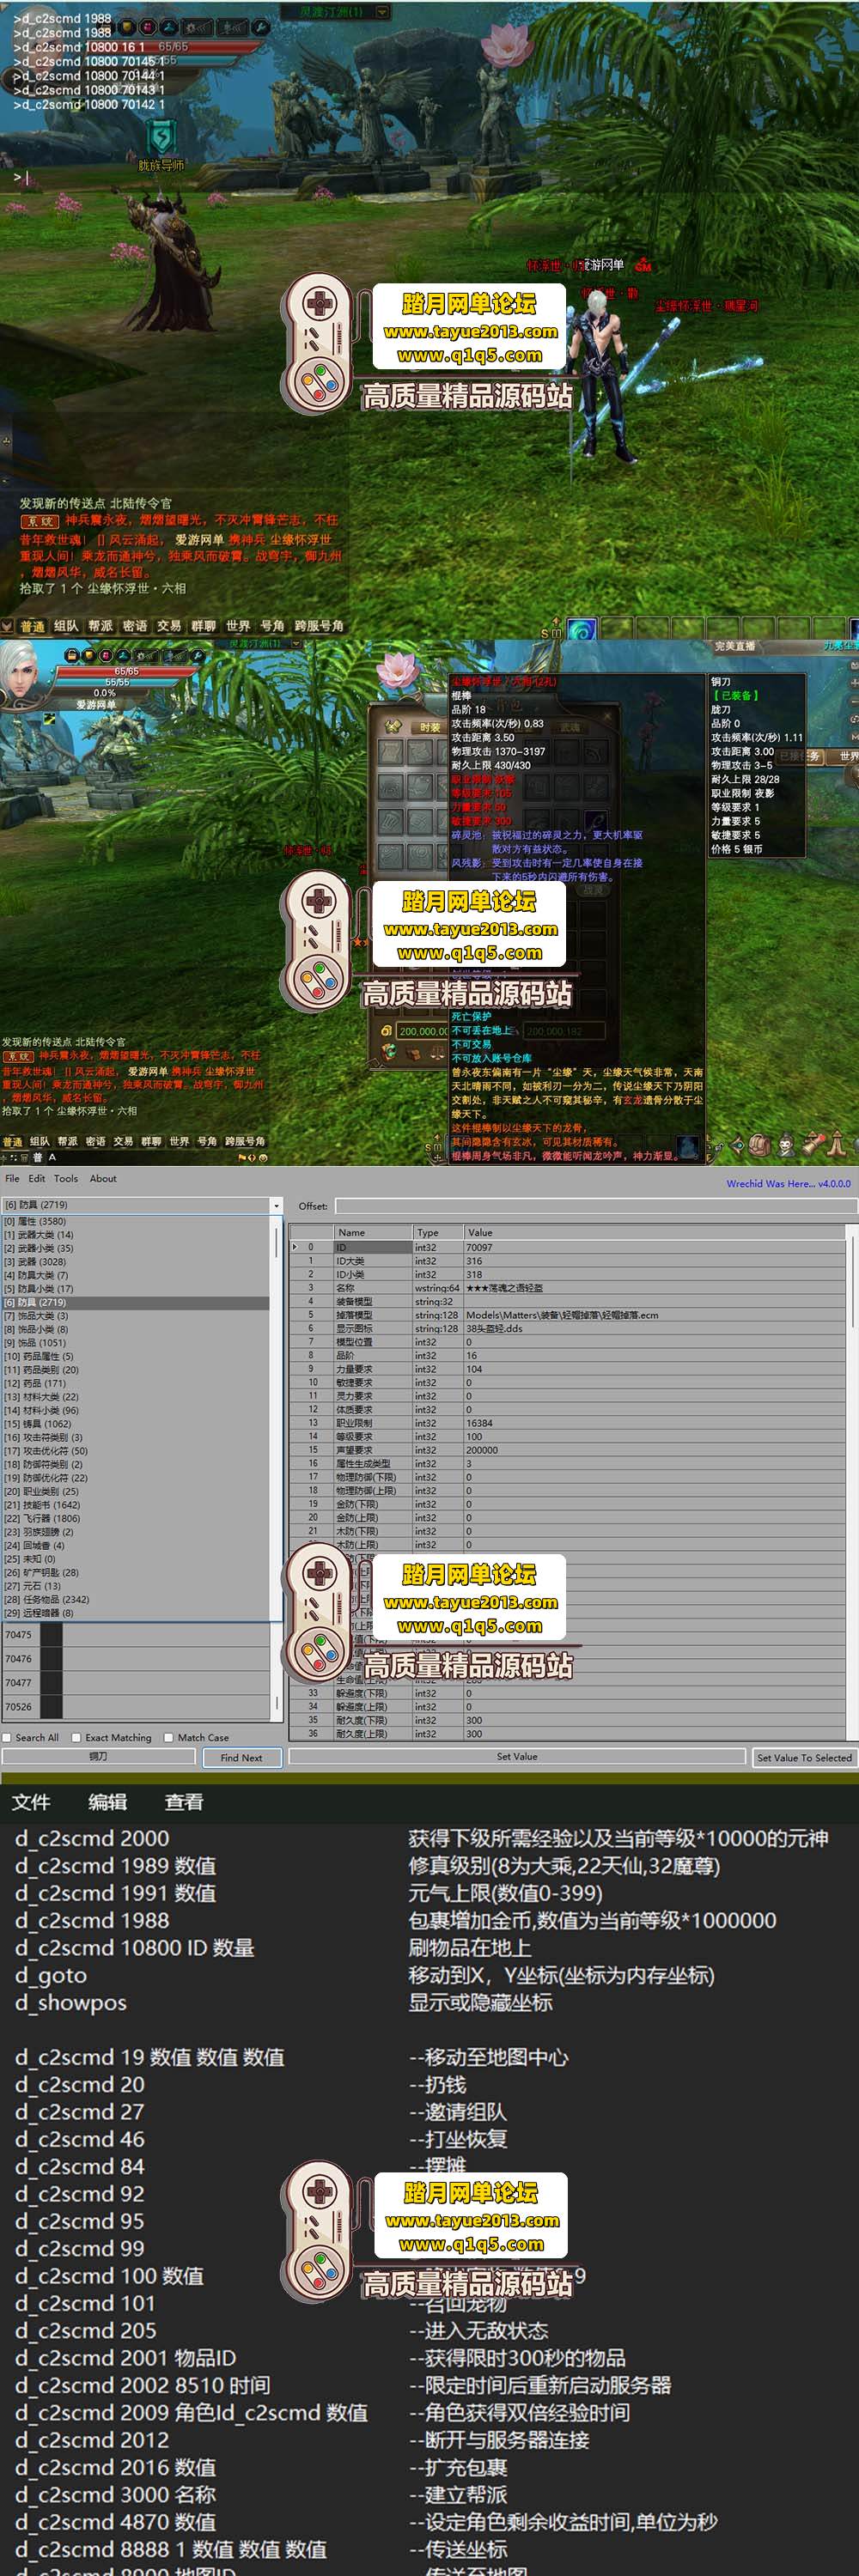This screenshot has width=859, height=2576.
Task: Click the gold coin icon in inventory
Action: (x=386, y=1030)
